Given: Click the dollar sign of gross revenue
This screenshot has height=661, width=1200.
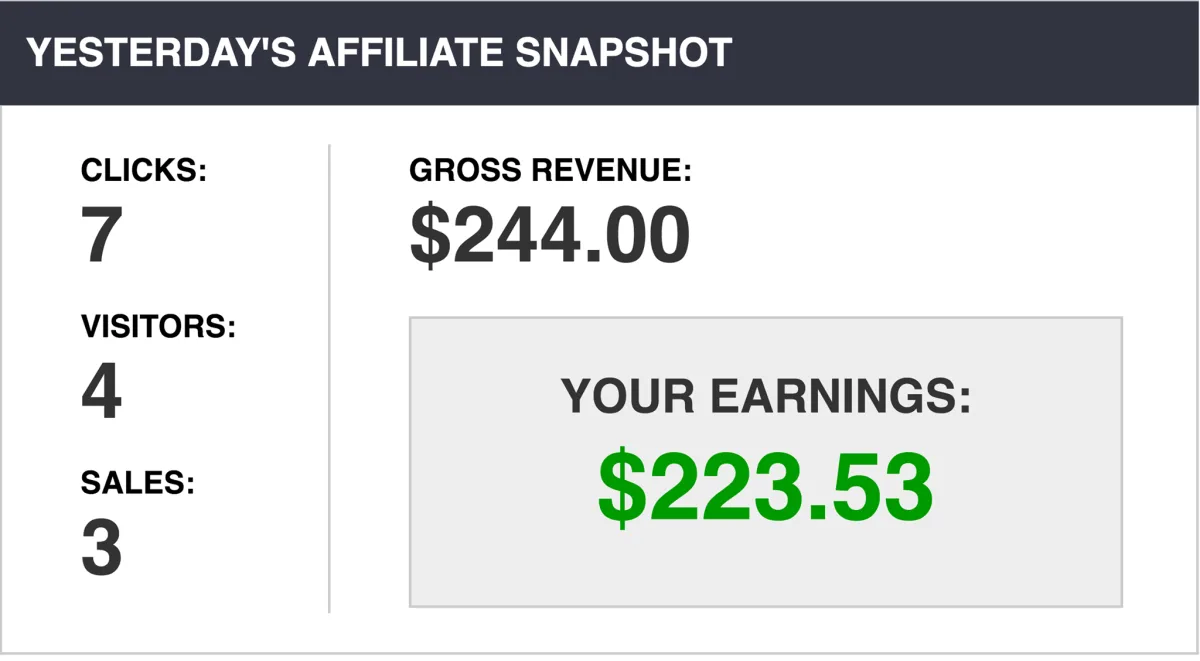Looking at the screenshot, I should click(430, 236).
